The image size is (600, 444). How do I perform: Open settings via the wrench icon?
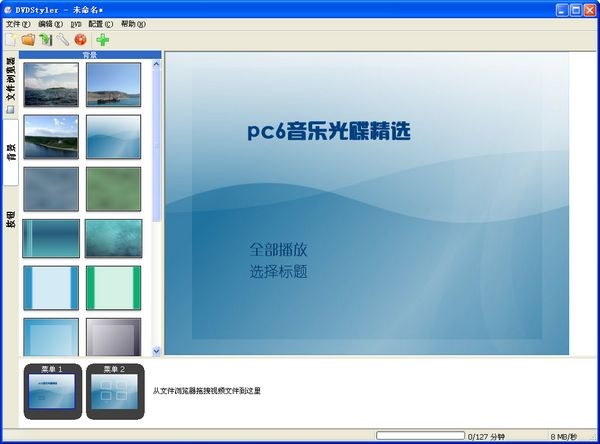[x=62, y=40]
